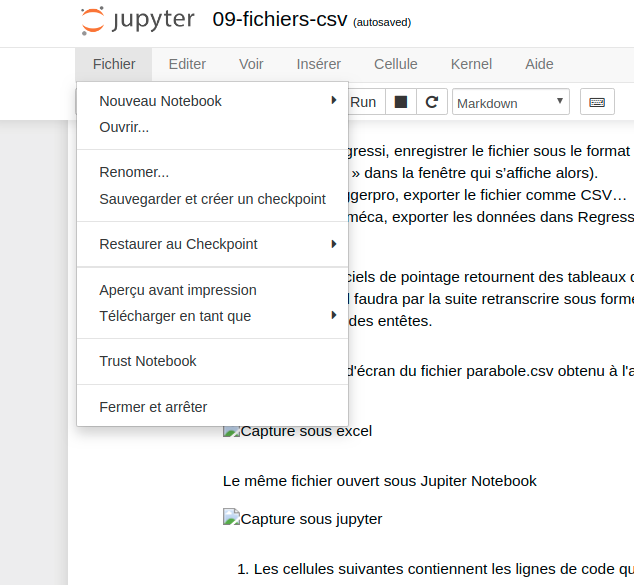Open the Aide menu

pos(539,64)
